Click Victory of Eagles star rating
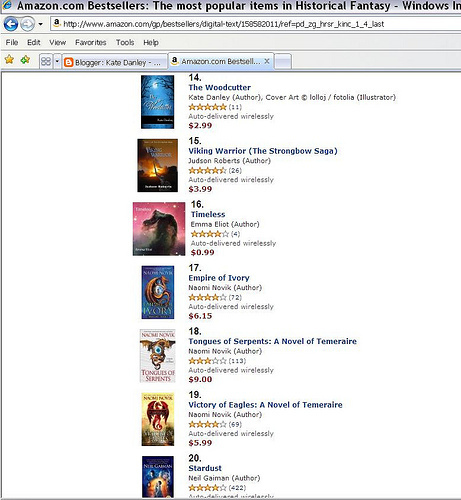 (x=207, y=424)
